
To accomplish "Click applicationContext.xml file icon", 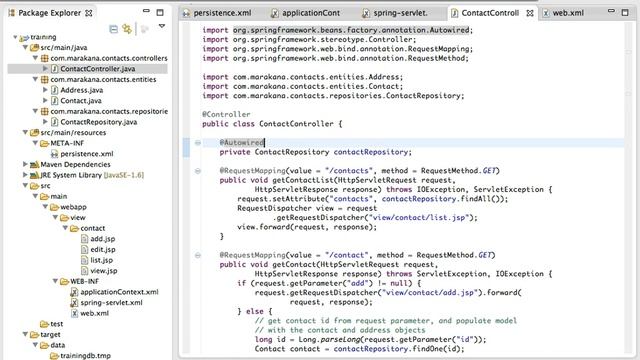I will [x=74, y=292].
